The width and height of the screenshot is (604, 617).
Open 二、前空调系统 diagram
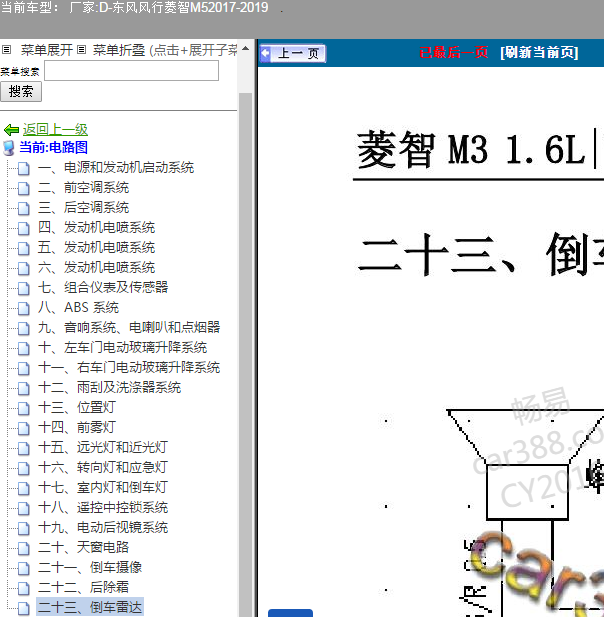click(83, 188)
